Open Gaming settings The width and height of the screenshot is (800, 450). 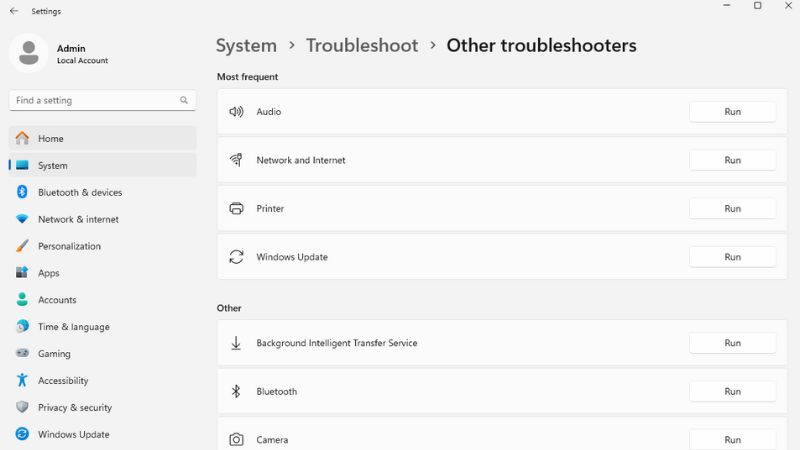pos(103,354)
